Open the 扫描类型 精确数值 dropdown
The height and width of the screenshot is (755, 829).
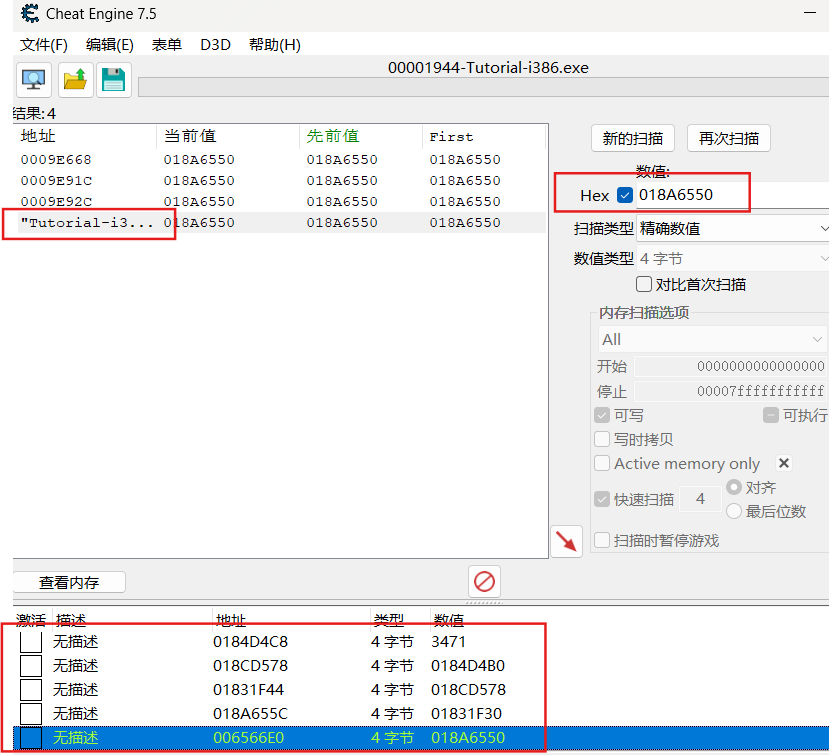(732, 229)
